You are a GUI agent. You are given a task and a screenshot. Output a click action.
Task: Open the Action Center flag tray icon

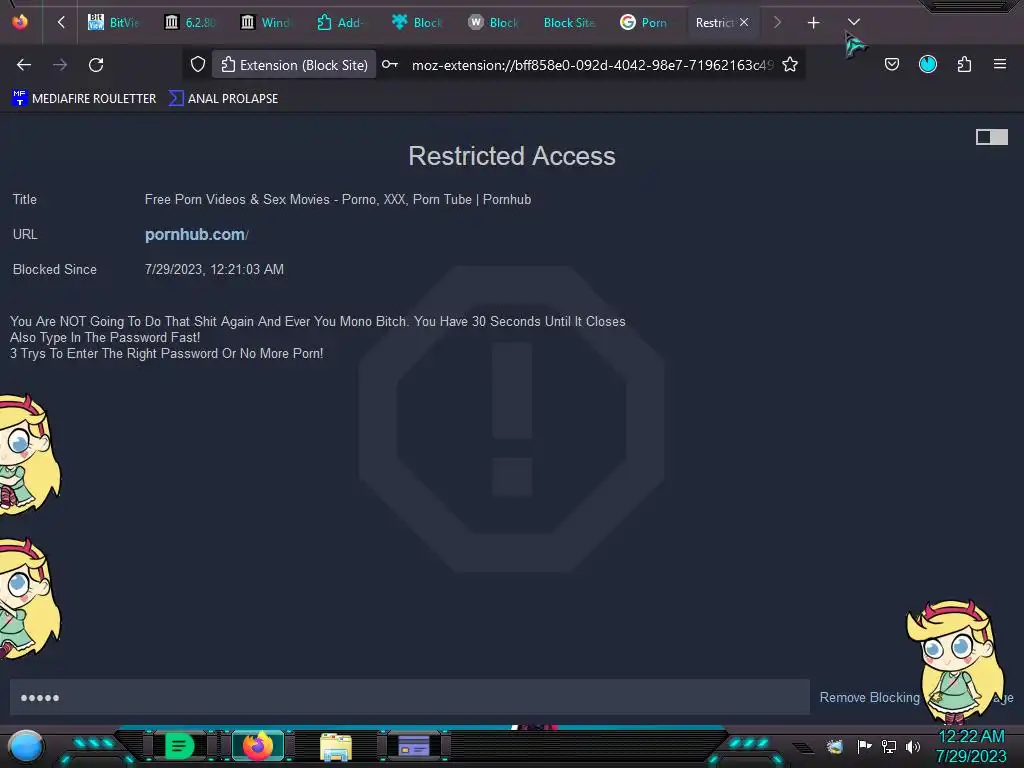[x=864, y=746]
